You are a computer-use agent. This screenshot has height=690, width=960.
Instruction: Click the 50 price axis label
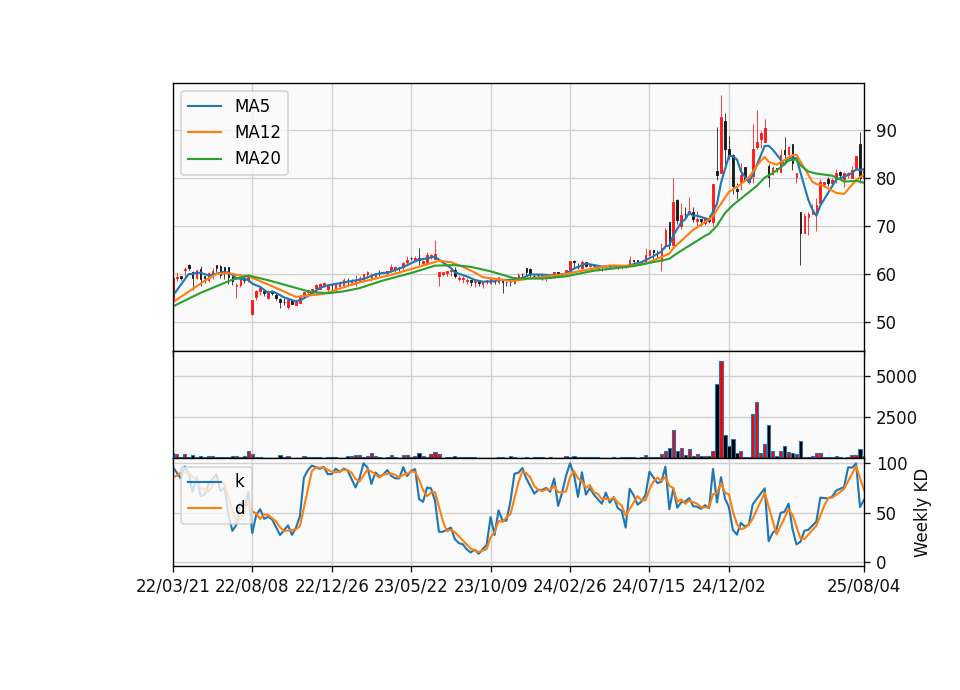coord(886,323)
